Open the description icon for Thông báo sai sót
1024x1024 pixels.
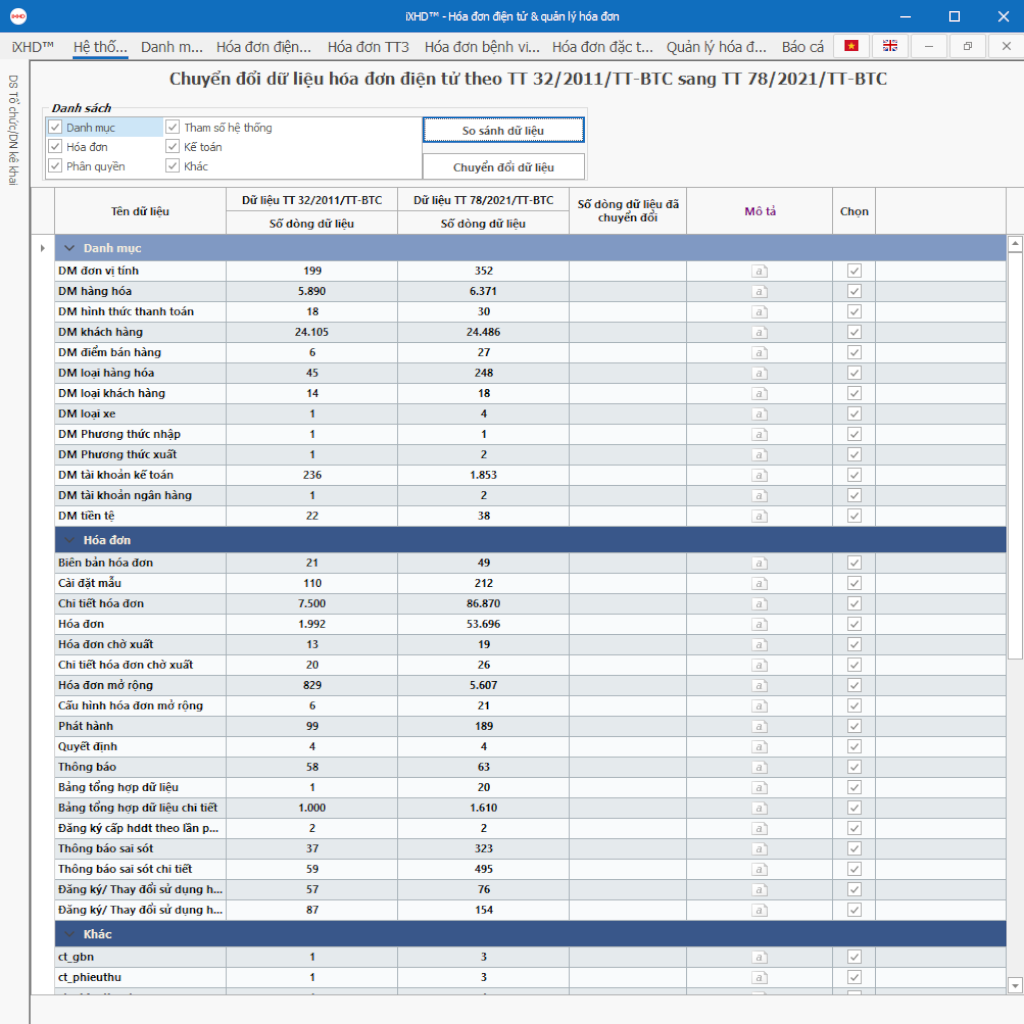click(760, 848)
